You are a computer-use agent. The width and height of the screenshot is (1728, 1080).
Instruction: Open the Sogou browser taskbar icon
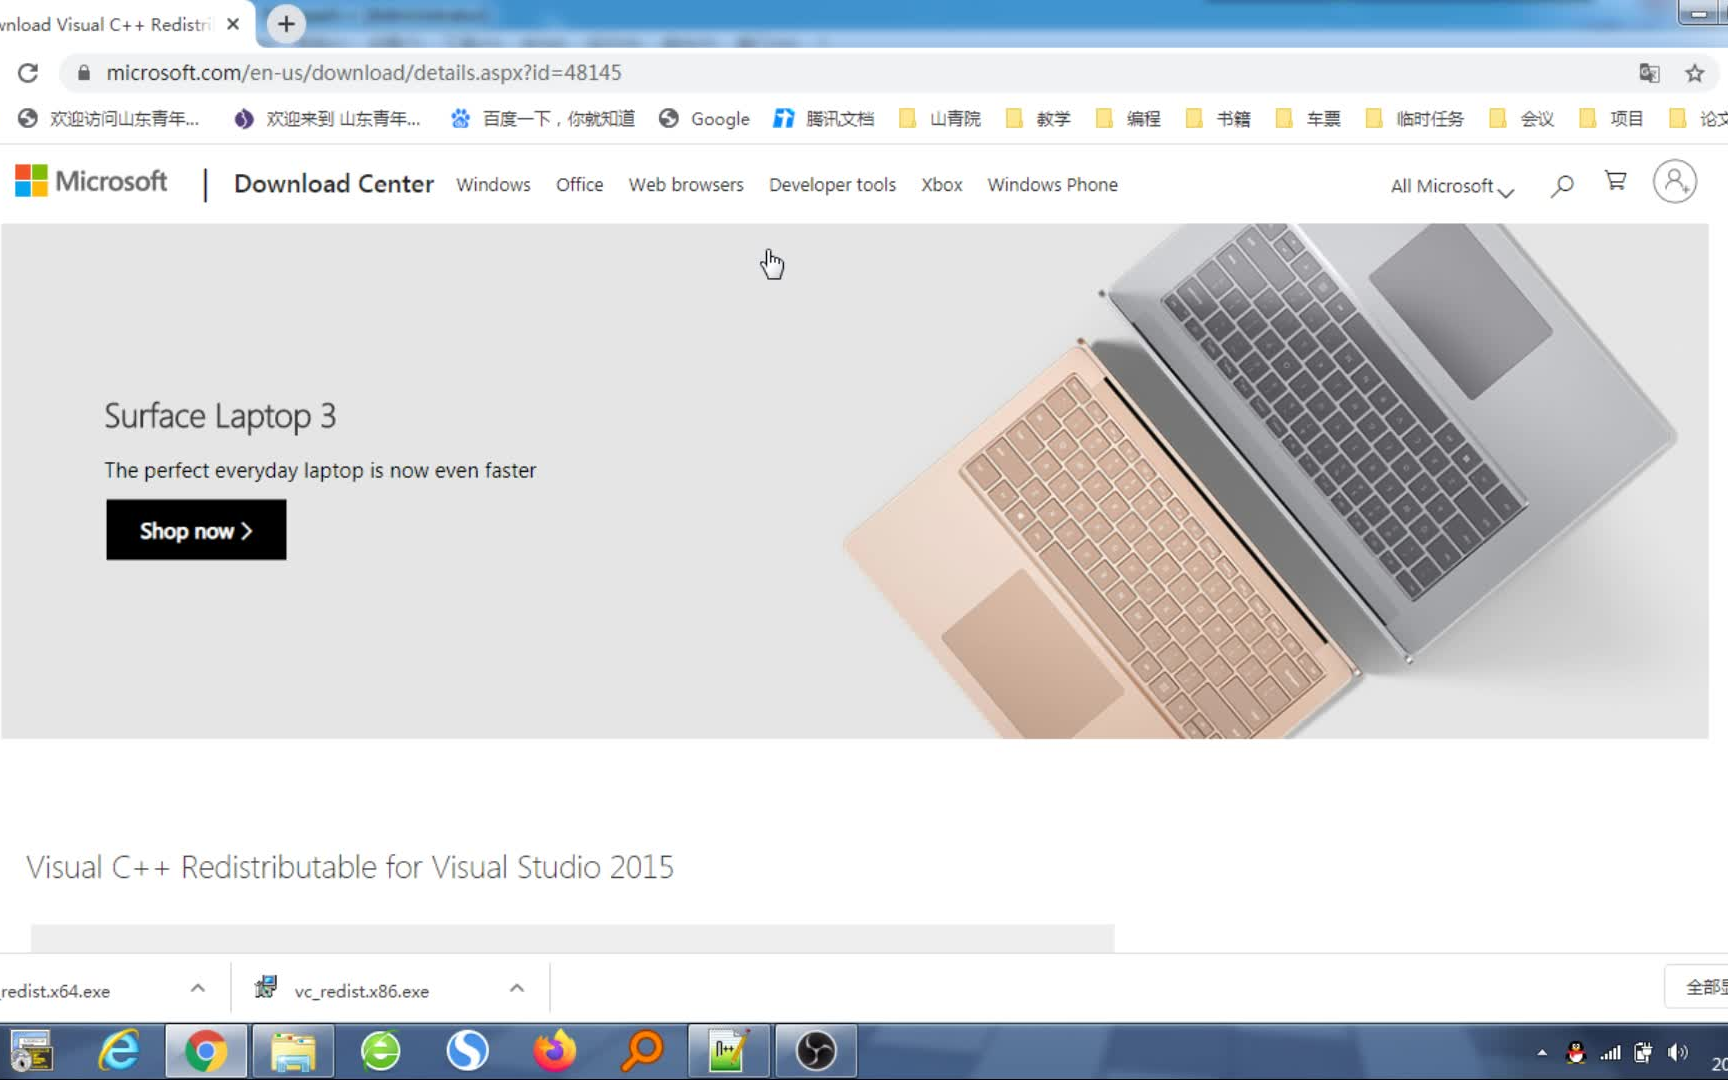(467, 1052)
